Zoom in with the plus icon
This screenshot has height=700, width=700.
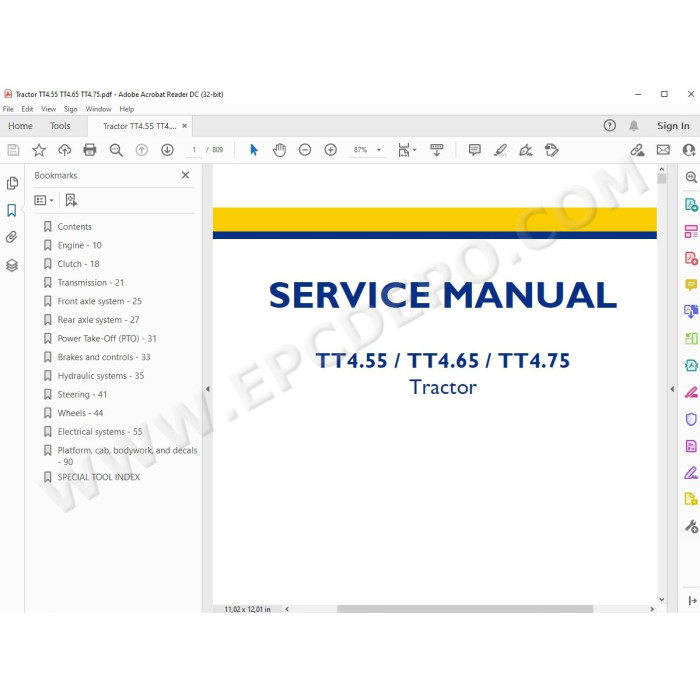(330, 150)
